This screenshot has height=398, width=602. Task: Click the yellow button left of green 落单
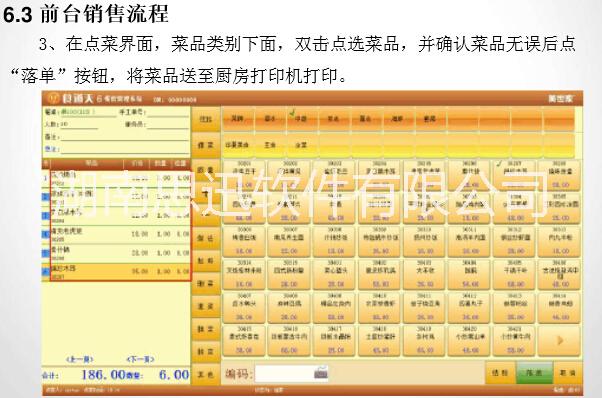click(501, 372)
